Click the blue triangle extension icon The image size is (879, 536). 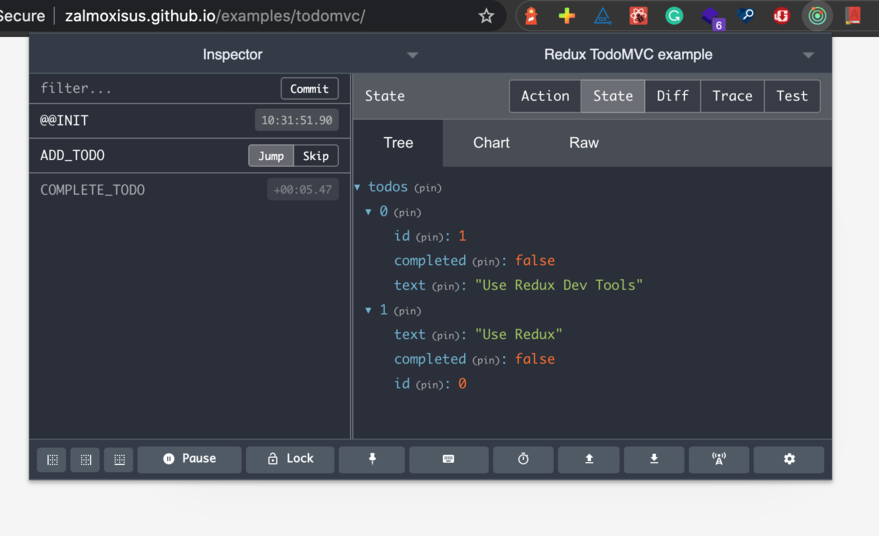(x=603, y=16)
